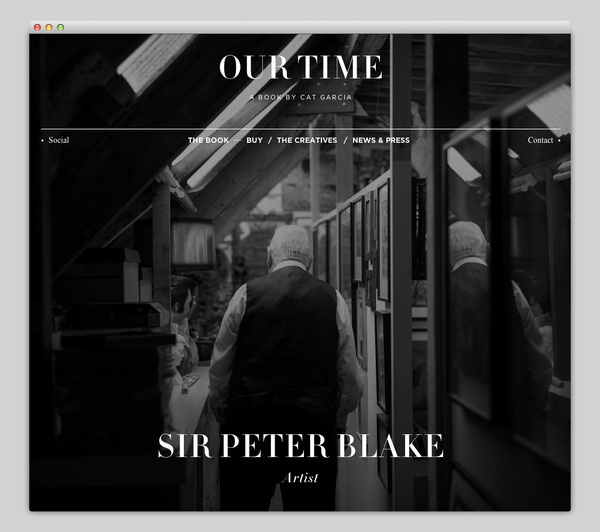Click the yellow minimize window button
The image size is (600, 532).
coord(49,27)
